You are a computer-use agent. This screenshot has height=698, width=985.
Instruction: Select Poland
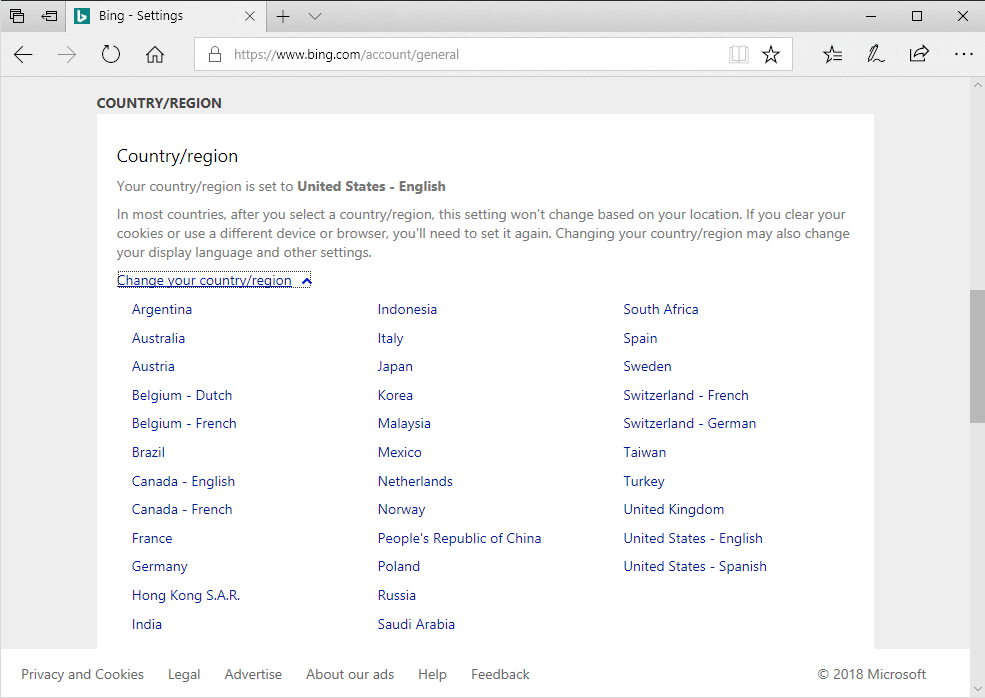(x=399, y=567)
